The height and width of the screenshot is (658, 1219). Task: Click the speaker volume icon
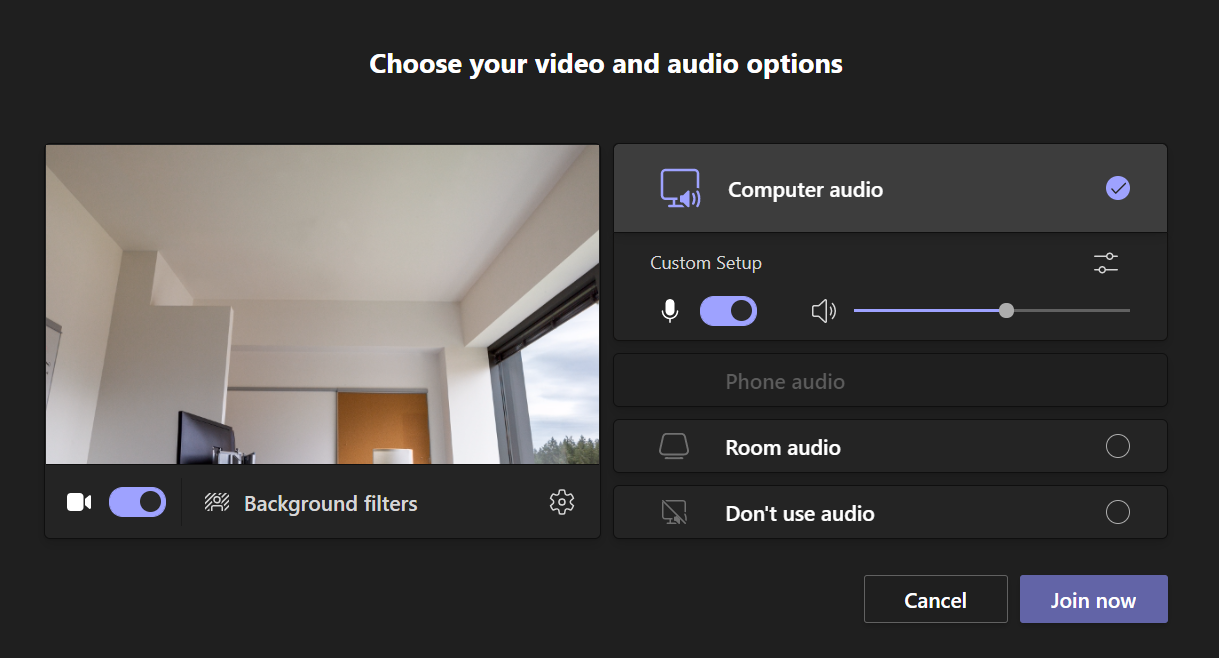(x=823, y=312)
